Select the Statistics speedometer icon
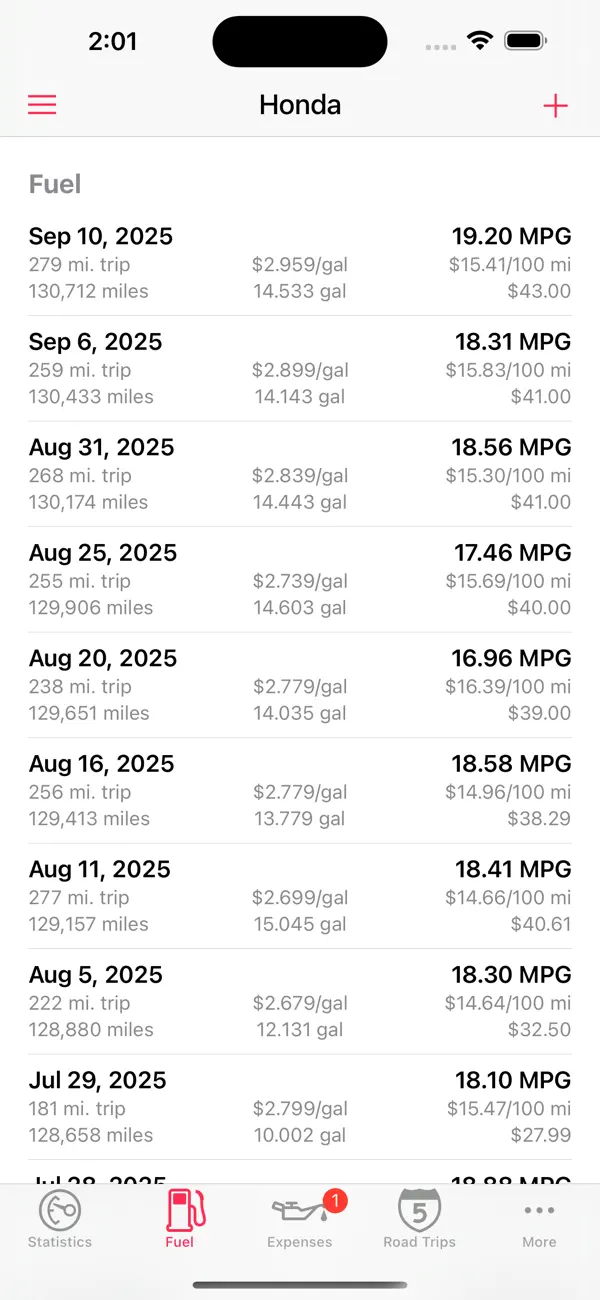The width and height of the screenshot is (600, 1300). coord(60,1209)
